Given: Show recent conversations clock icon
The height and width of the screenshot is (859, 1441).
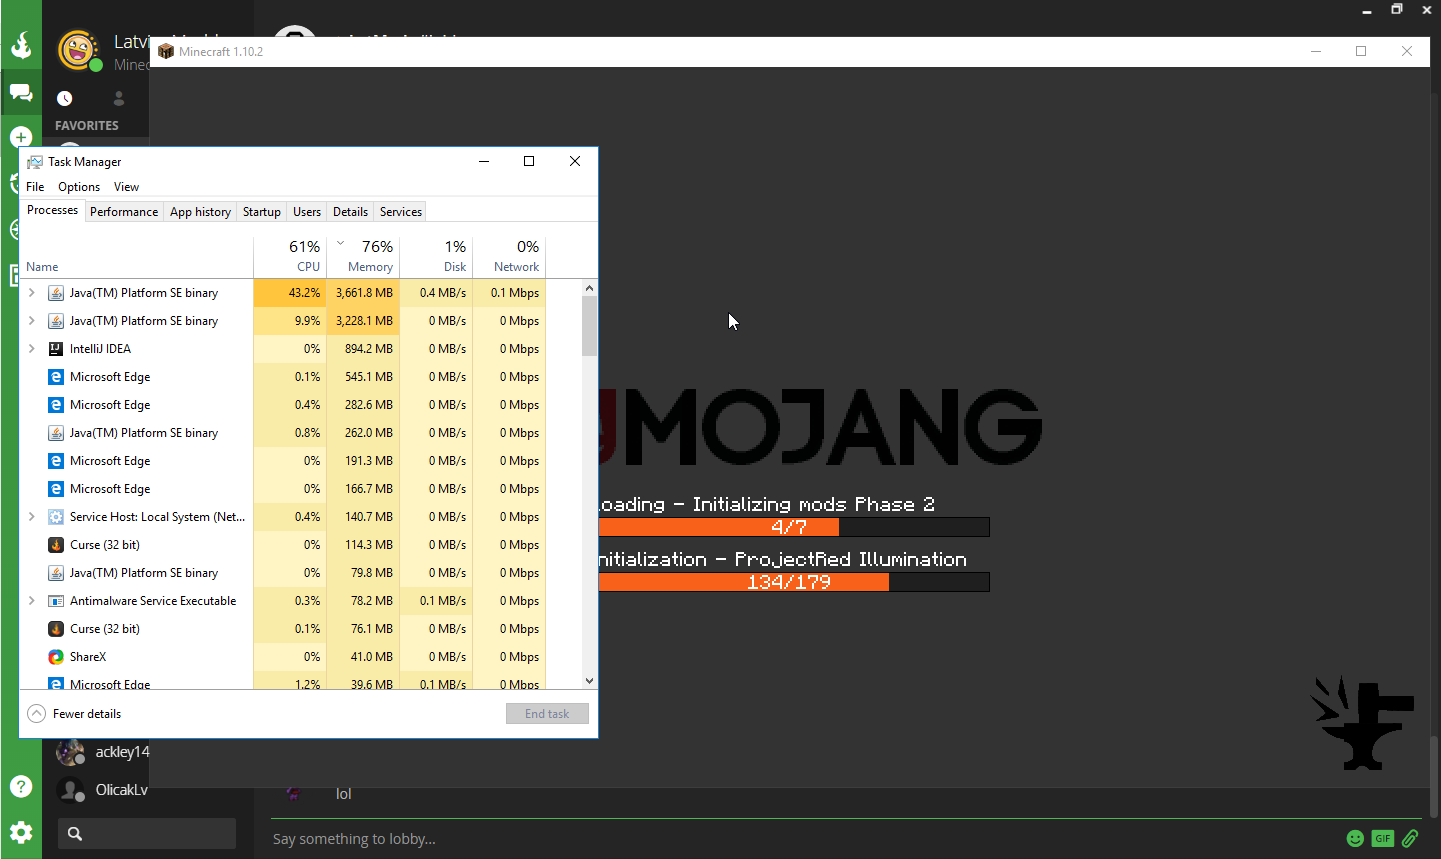Looking at the screenshot, I should coord(65,98).
